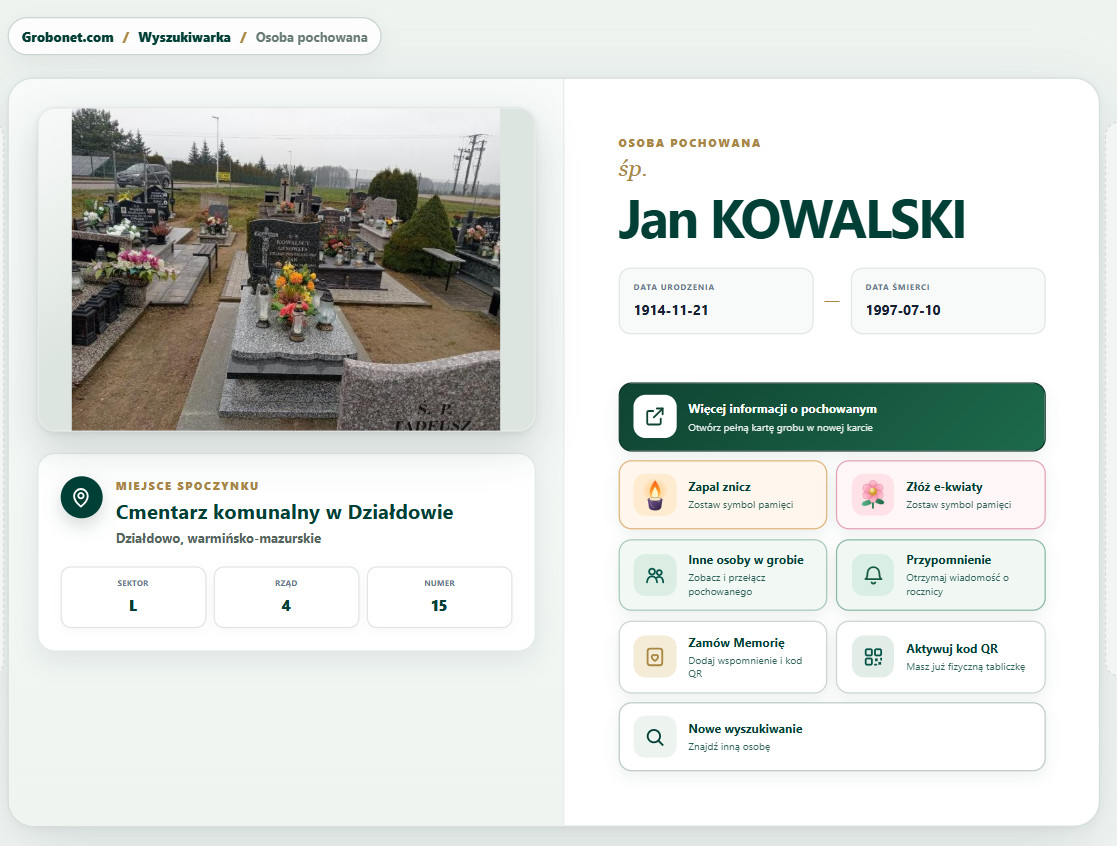Click the Rząd 4 box
This screenshot has width=1117, height=846.
(x=286, y=597)
